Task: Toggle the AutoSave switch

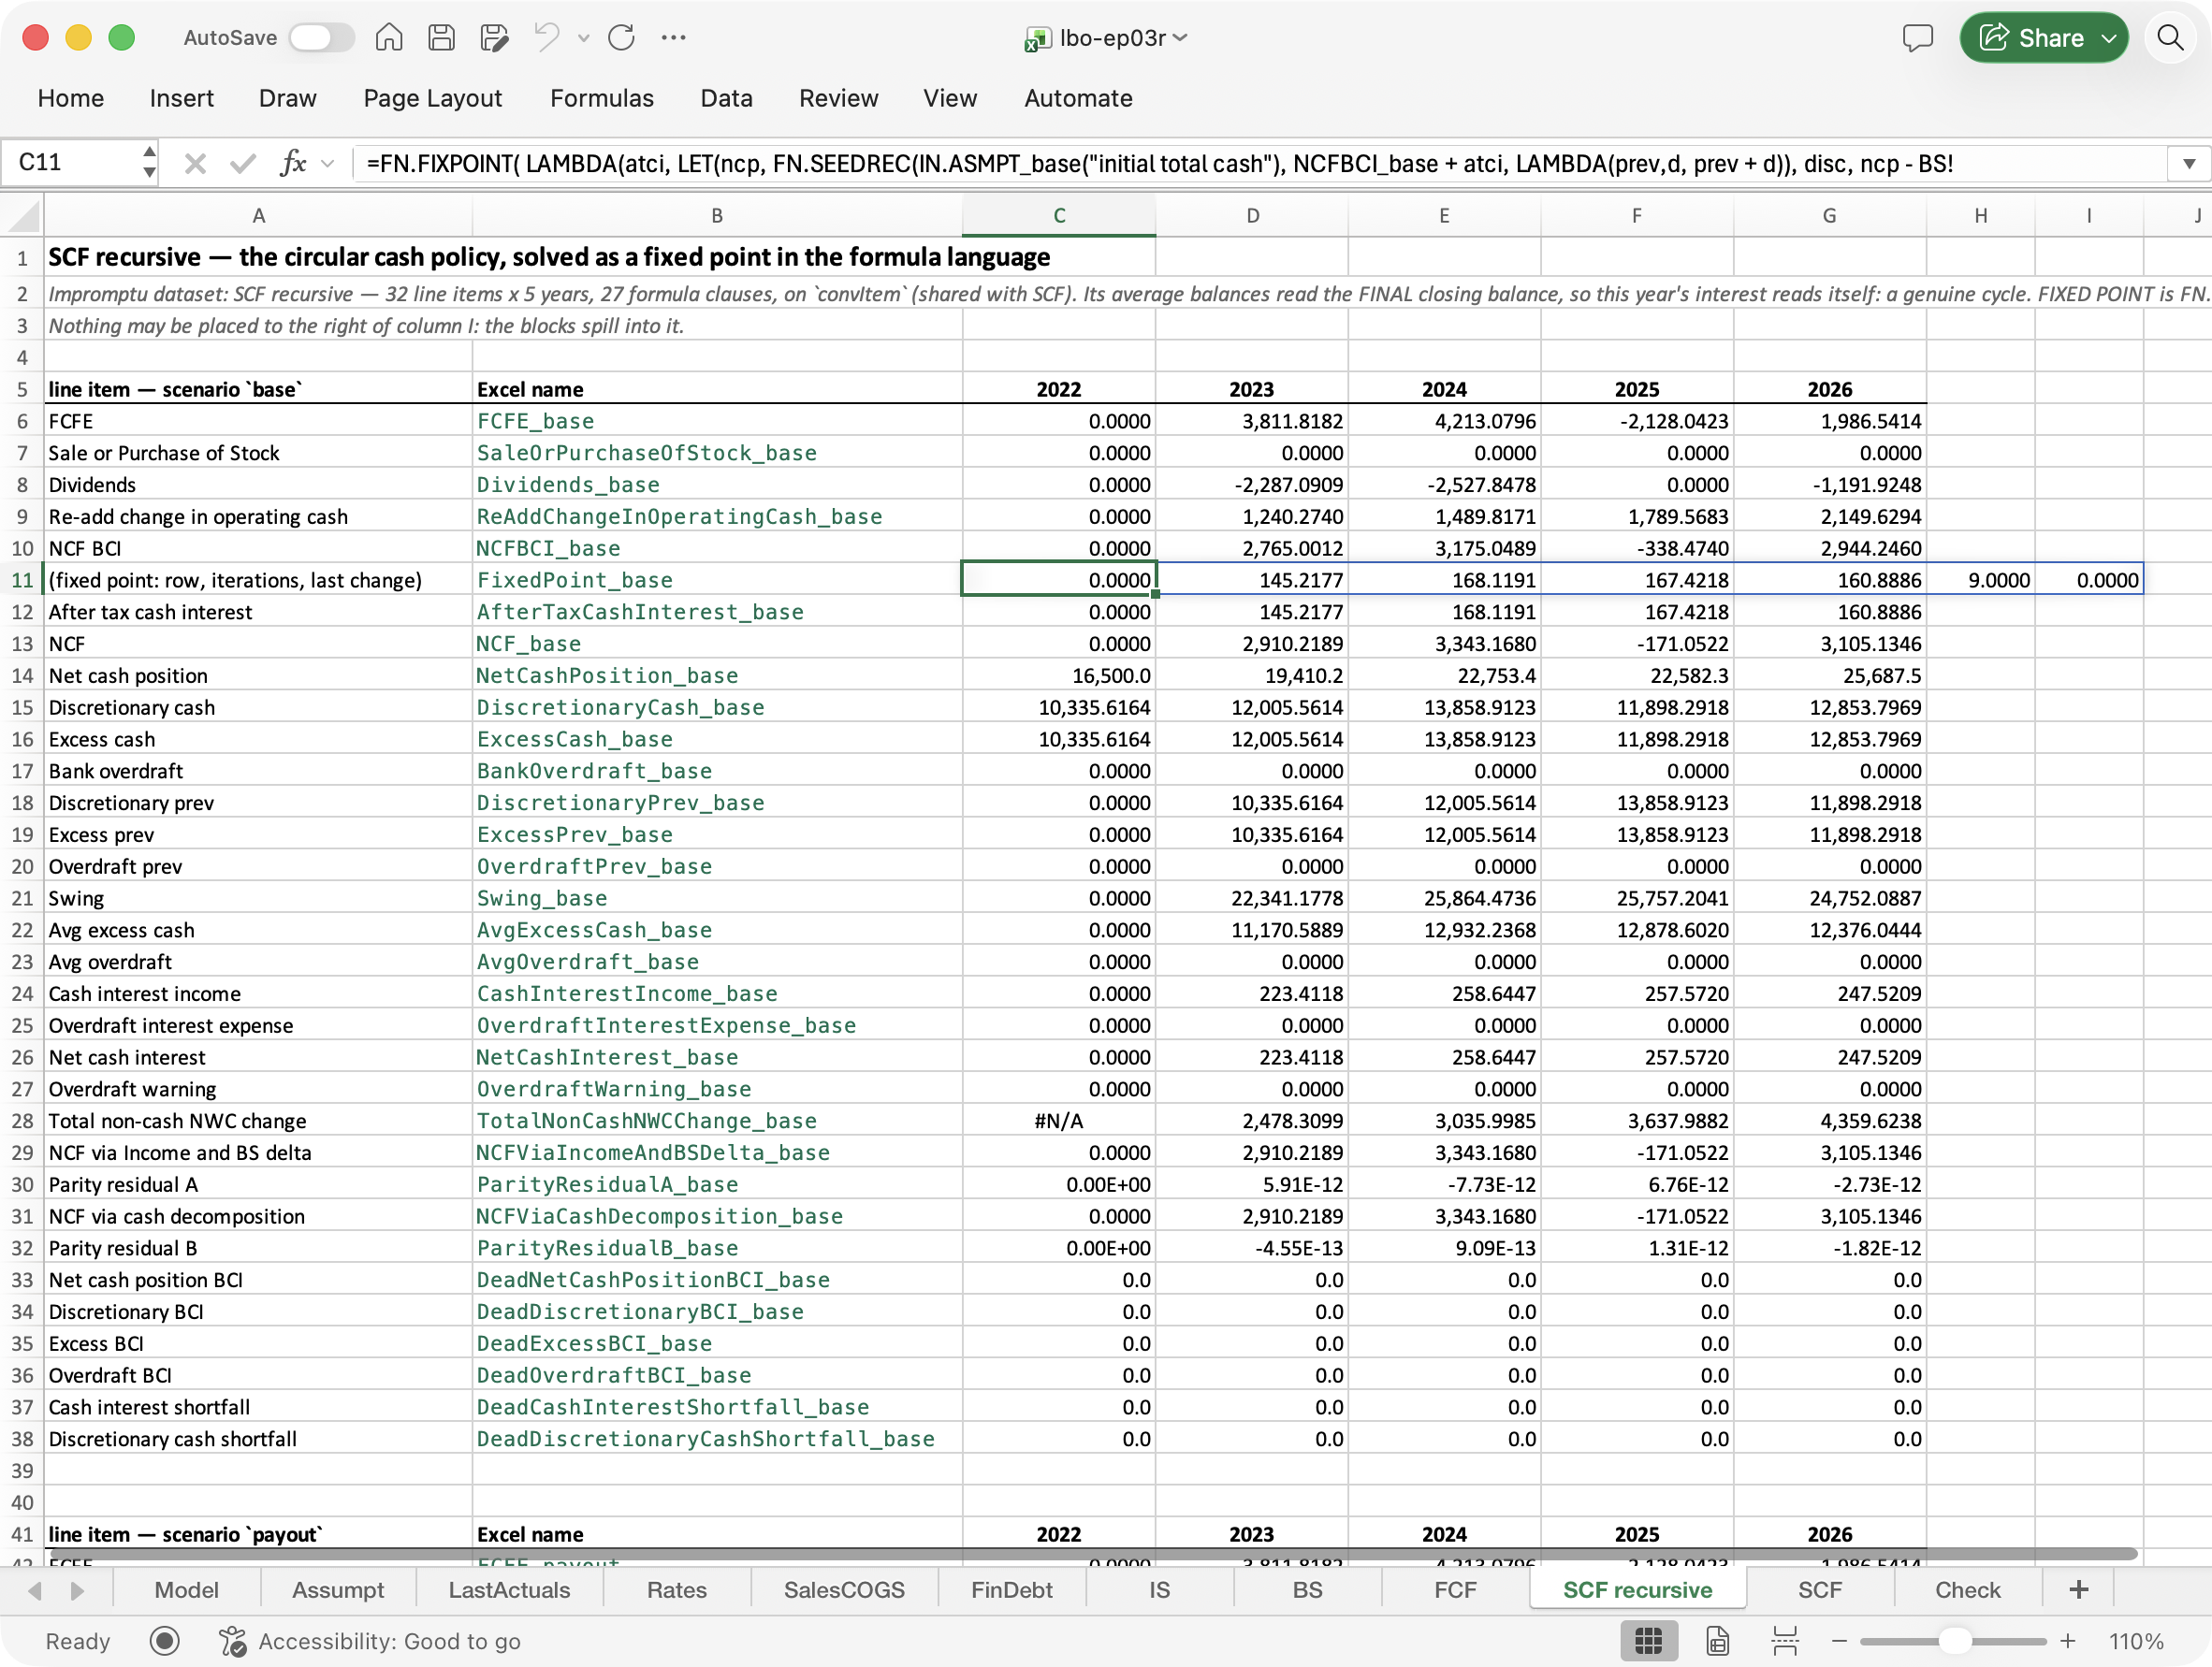Action: (x=321, y=38)
